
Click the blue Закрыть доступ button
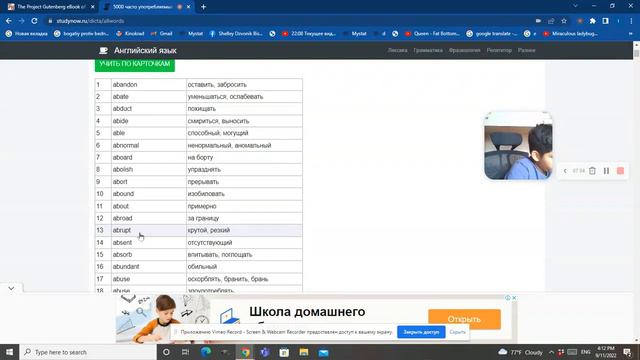click(421, 332)
